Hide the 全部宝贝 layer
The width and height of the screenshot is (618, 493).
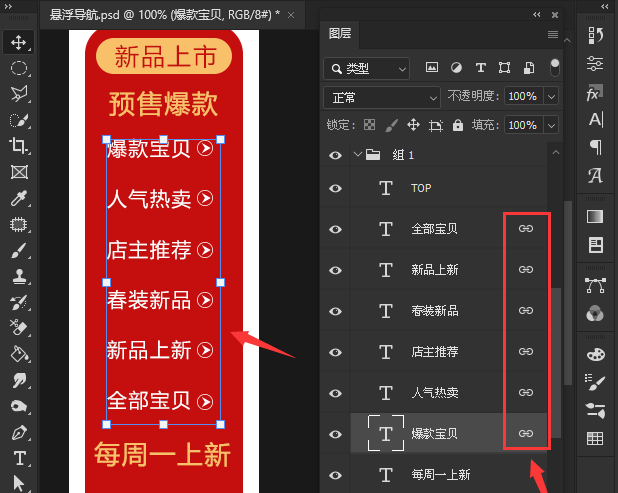[335, 229]
